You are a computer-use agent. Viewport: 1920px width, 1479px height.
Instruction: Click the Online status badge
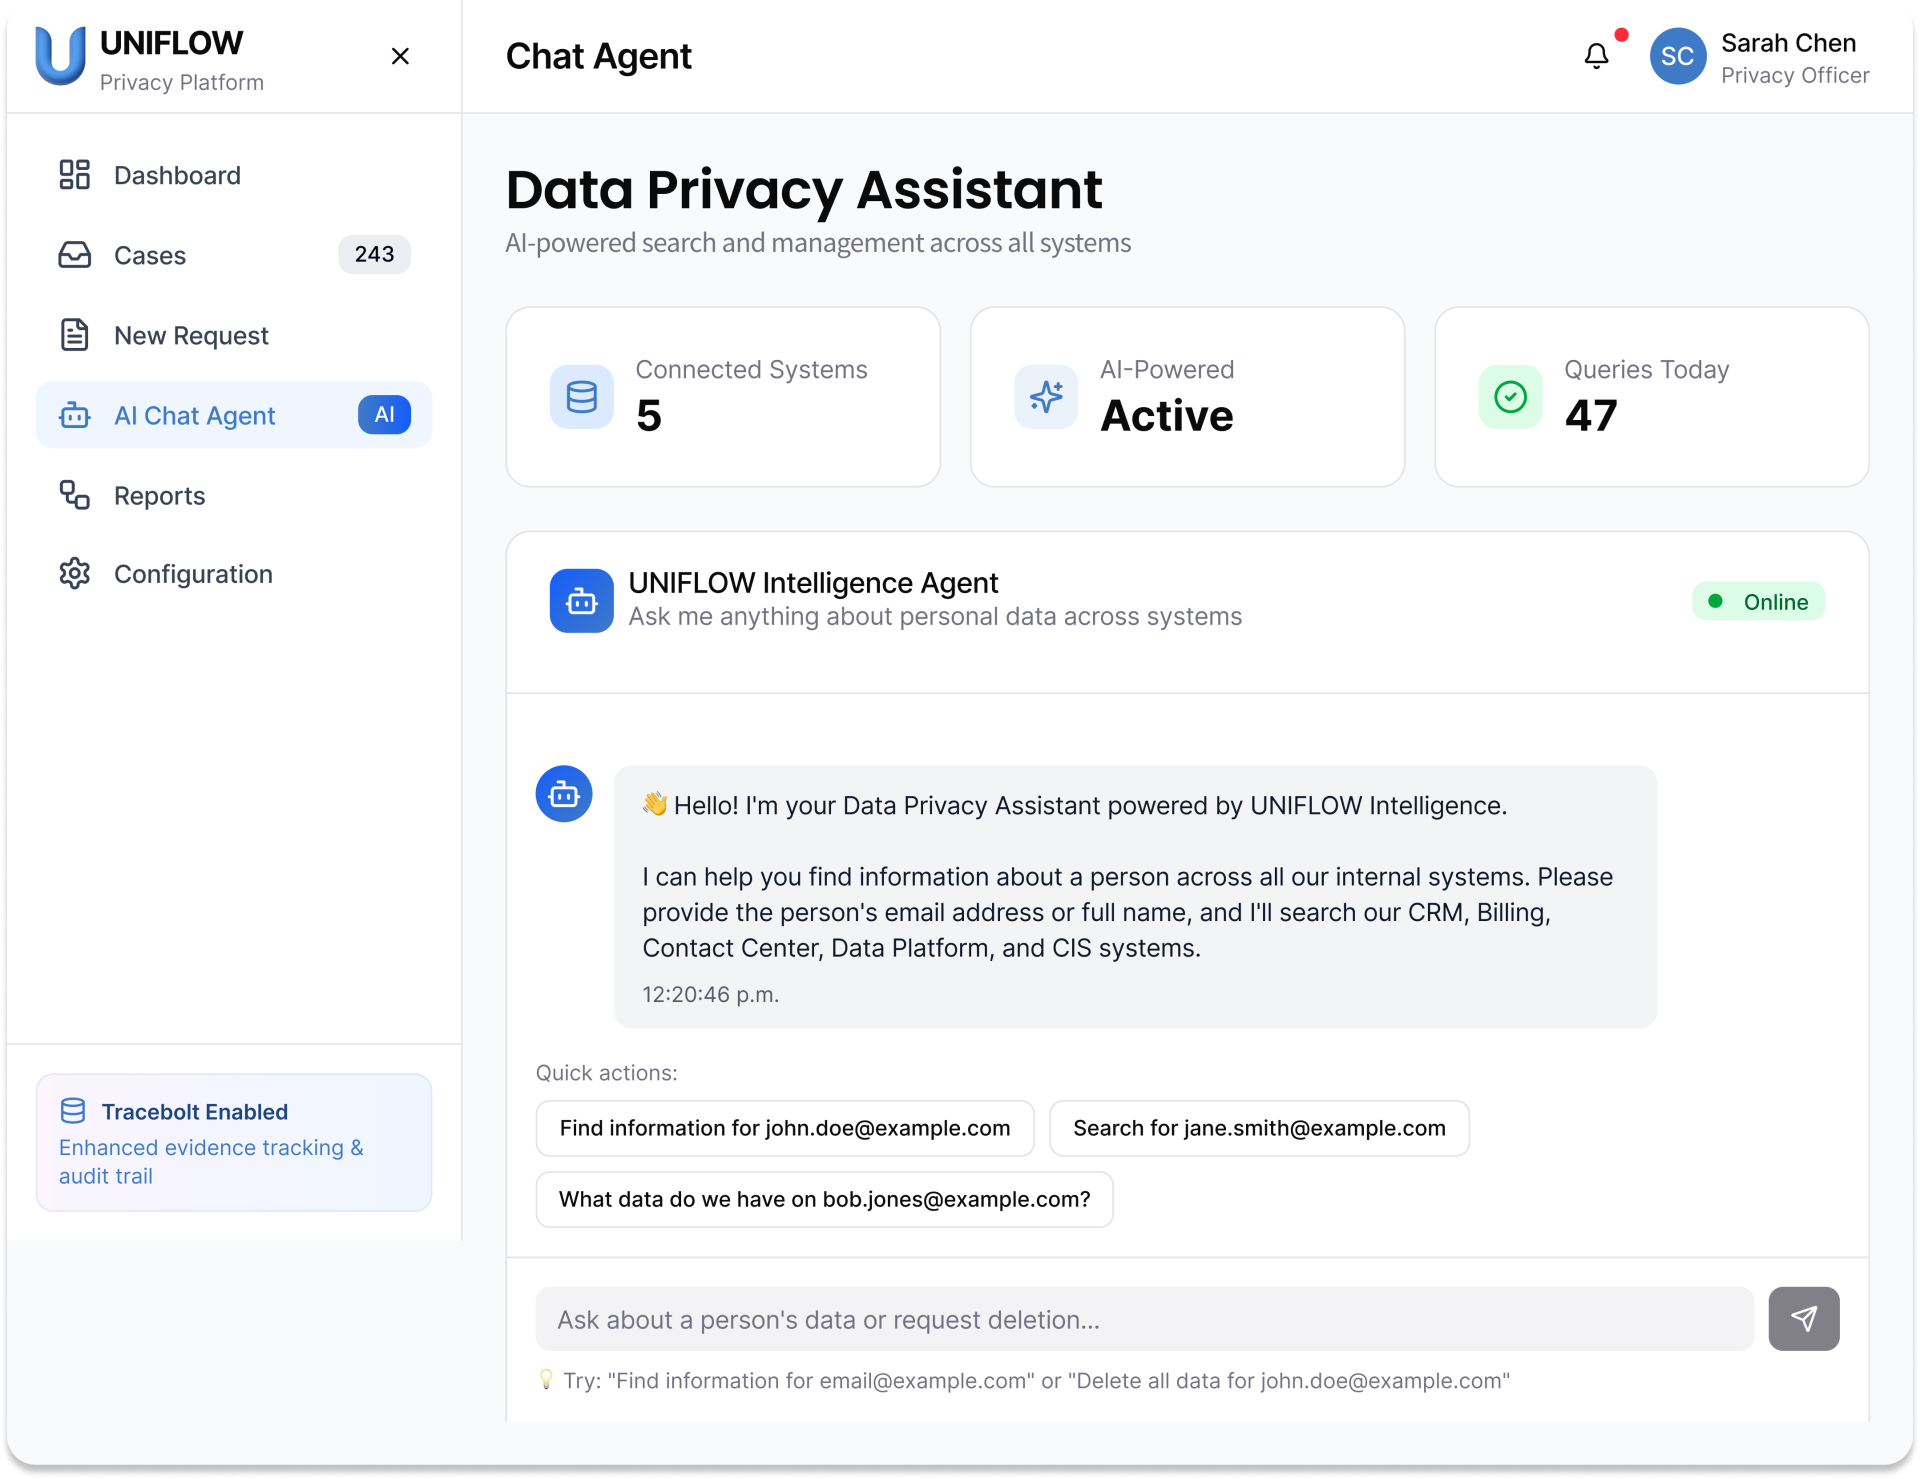1758,601
